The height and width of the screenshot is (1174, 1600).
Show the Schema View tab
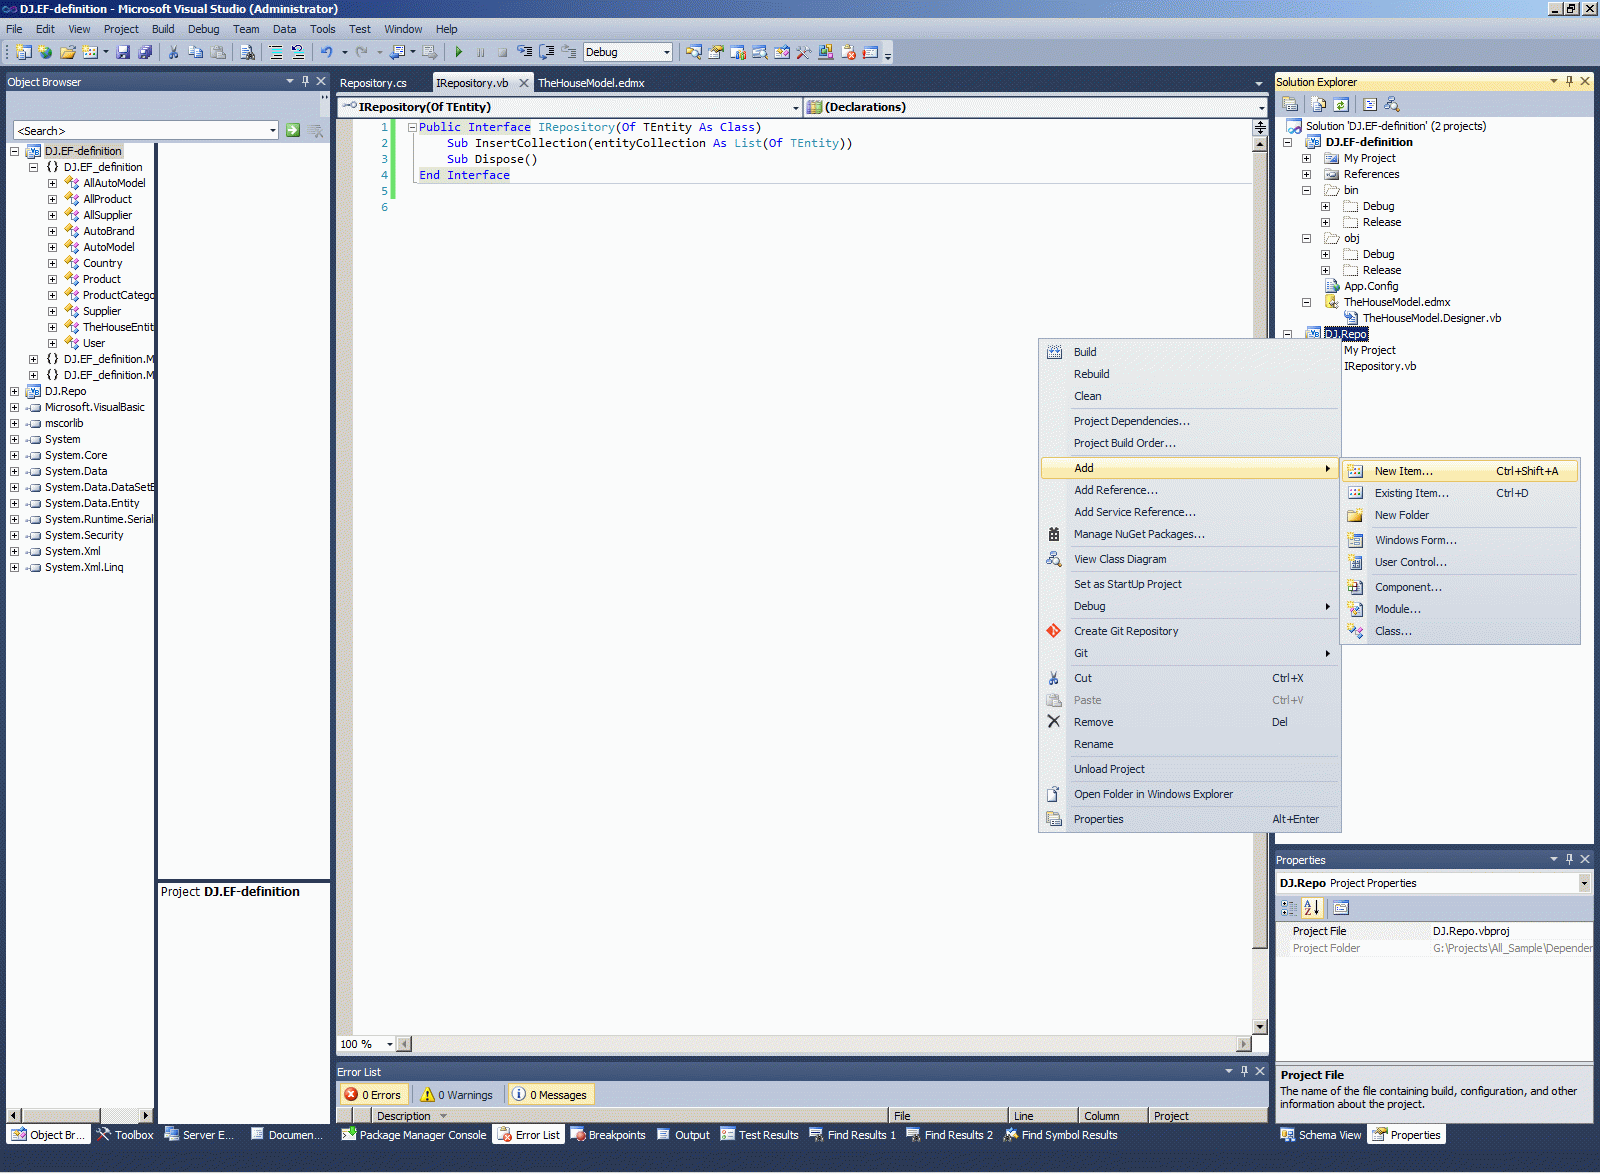1321,1135
